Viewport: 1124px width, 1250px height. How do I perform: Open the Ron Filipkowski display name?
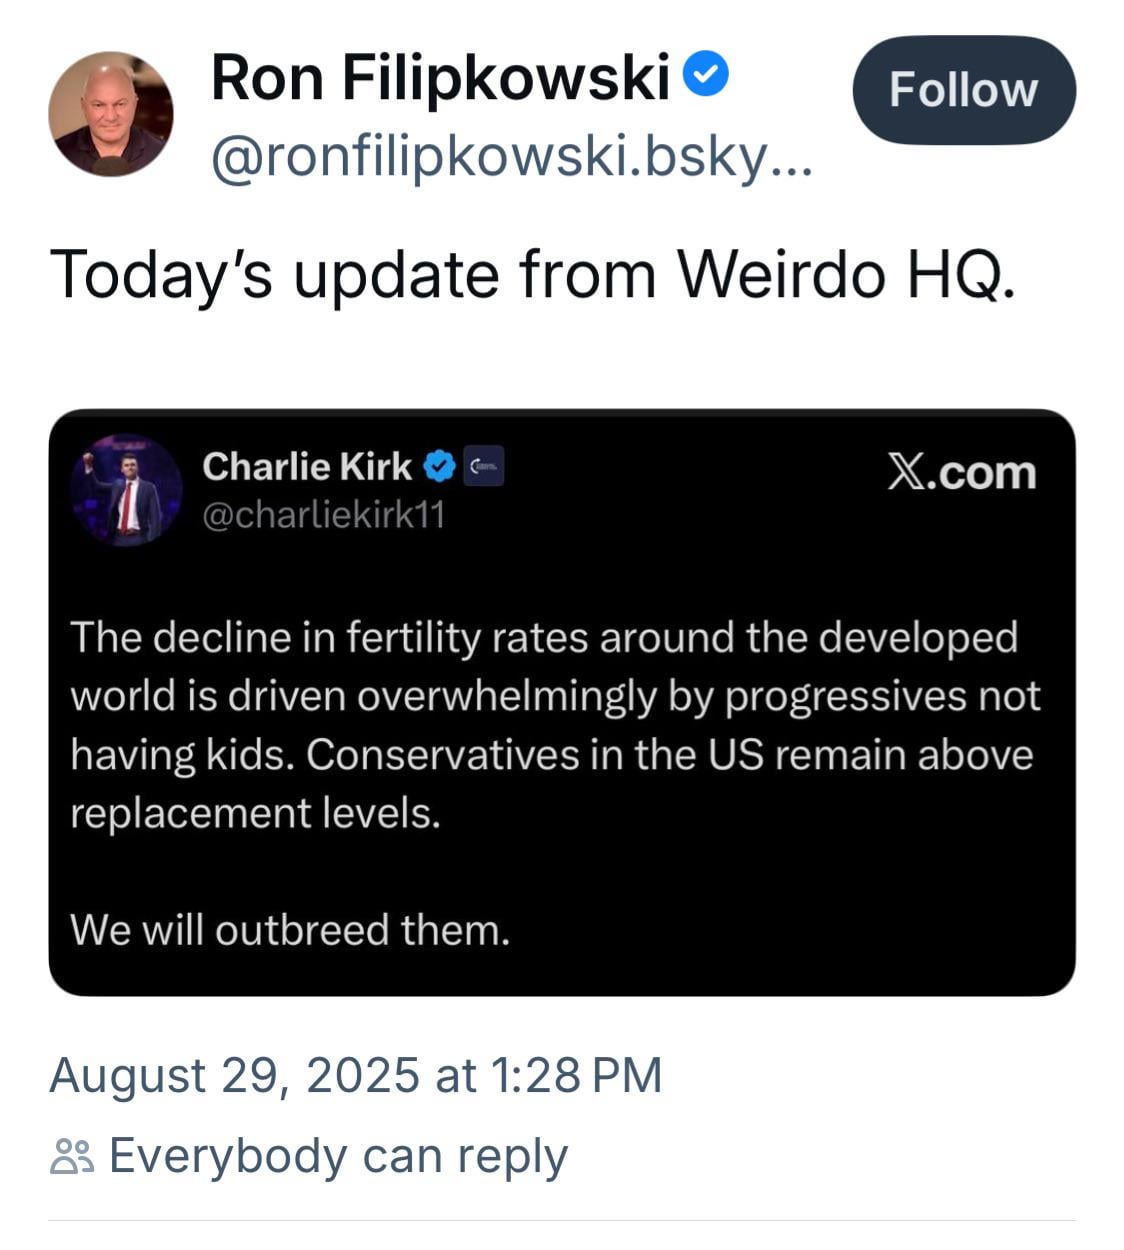440,77
